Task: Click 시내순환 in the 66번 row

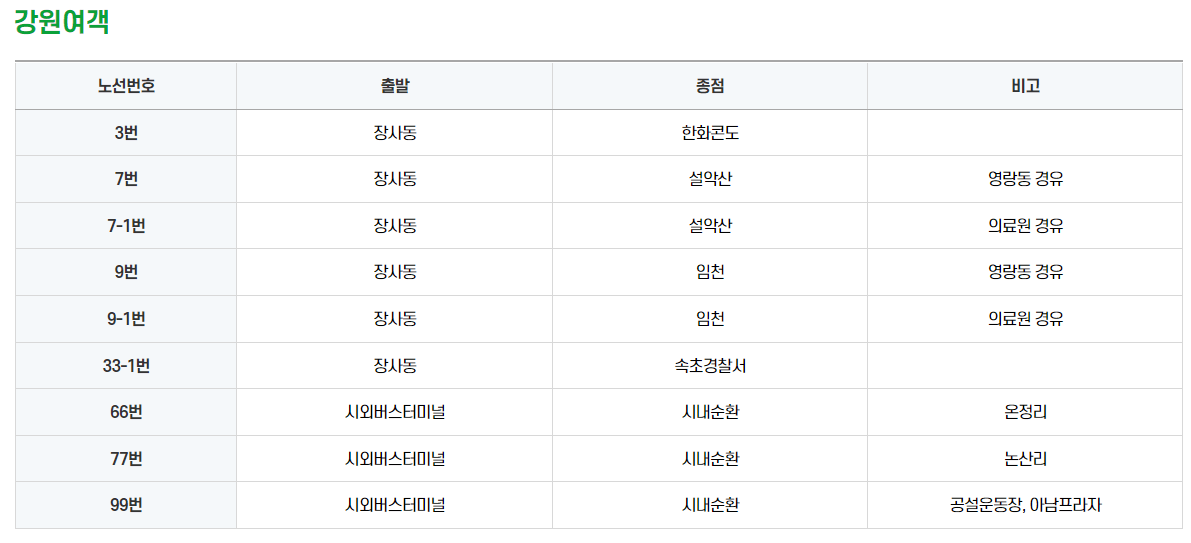Action: pyautogui.click(x=710, y=412)
